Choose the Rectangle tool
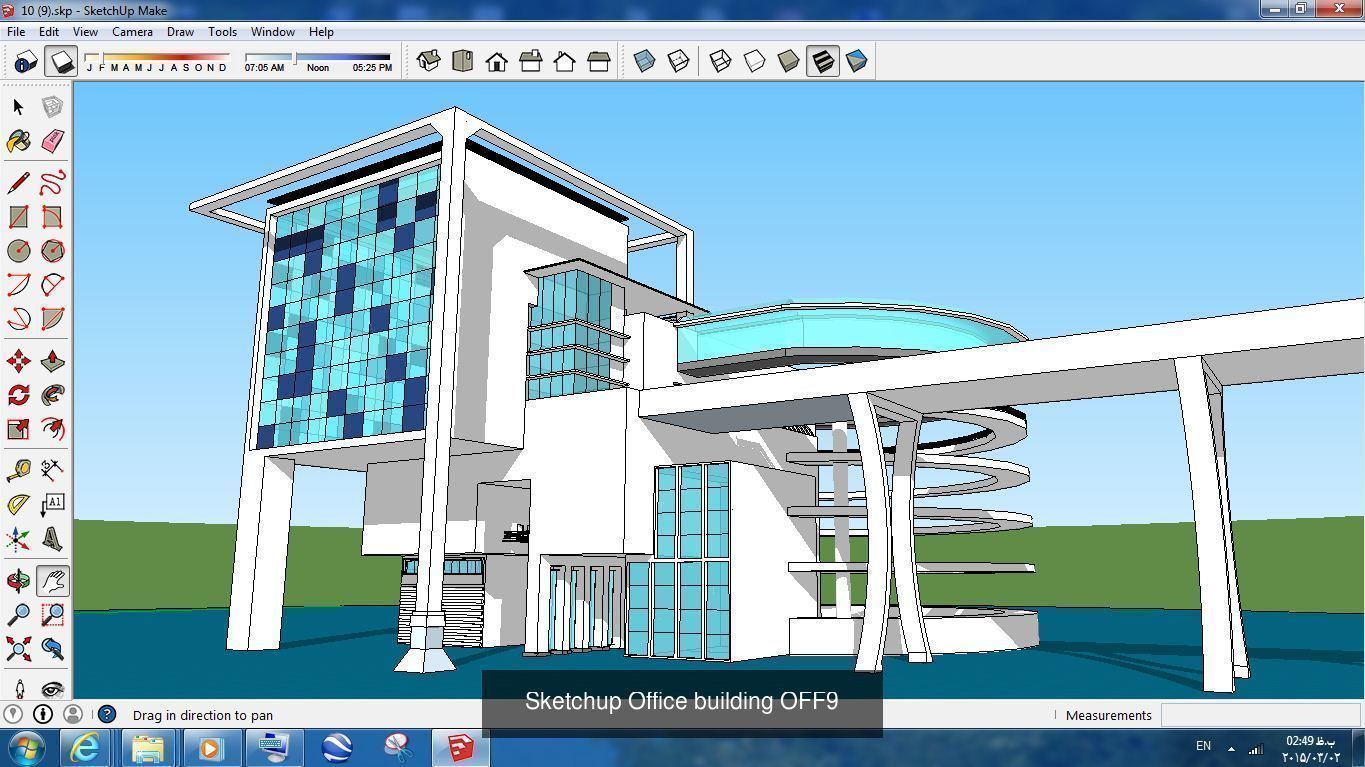1365x767 pixels. point(18,217)
